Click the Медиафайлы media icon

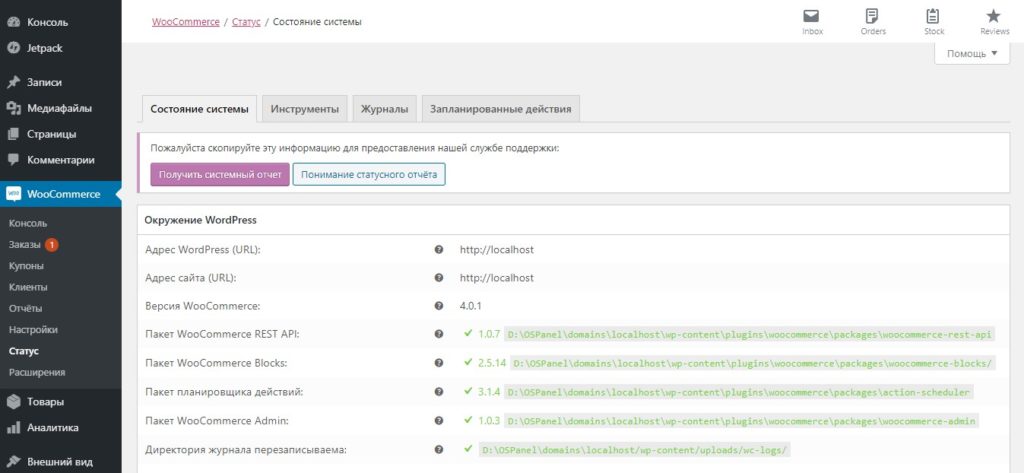click(13, 108)
